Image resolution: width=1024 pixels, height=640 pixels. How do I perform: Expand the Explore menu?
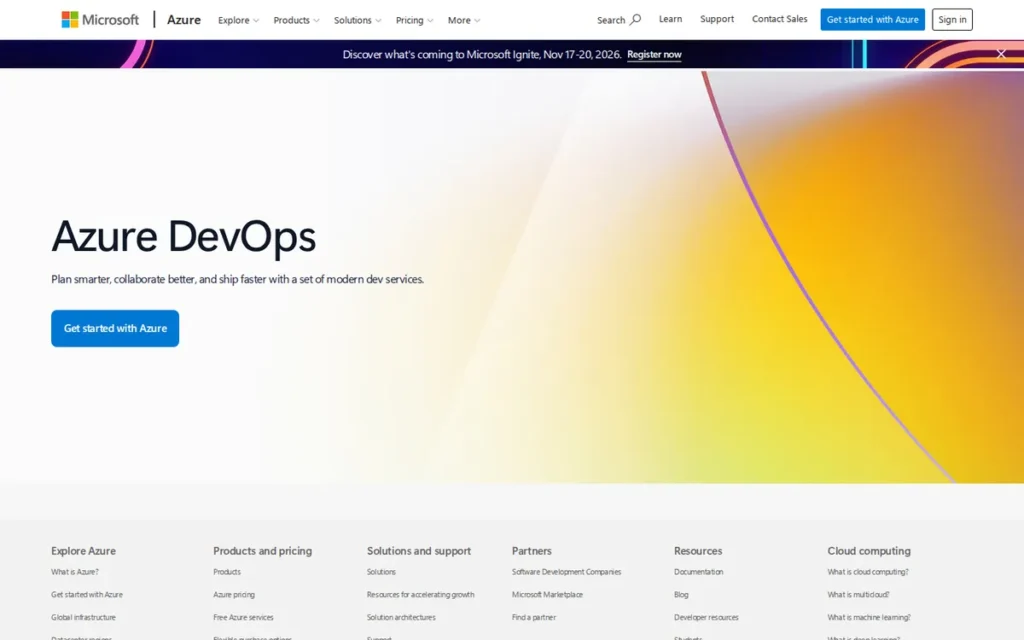[x=238, y=20]
